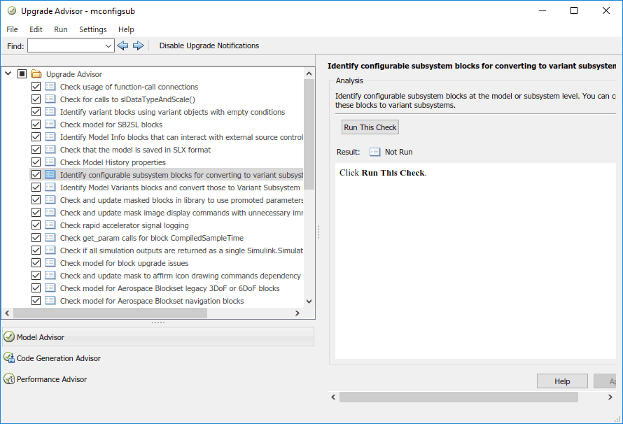Click the Performance Advisor icon
This screenshot has height=424, width=623.
pos(9,379)
